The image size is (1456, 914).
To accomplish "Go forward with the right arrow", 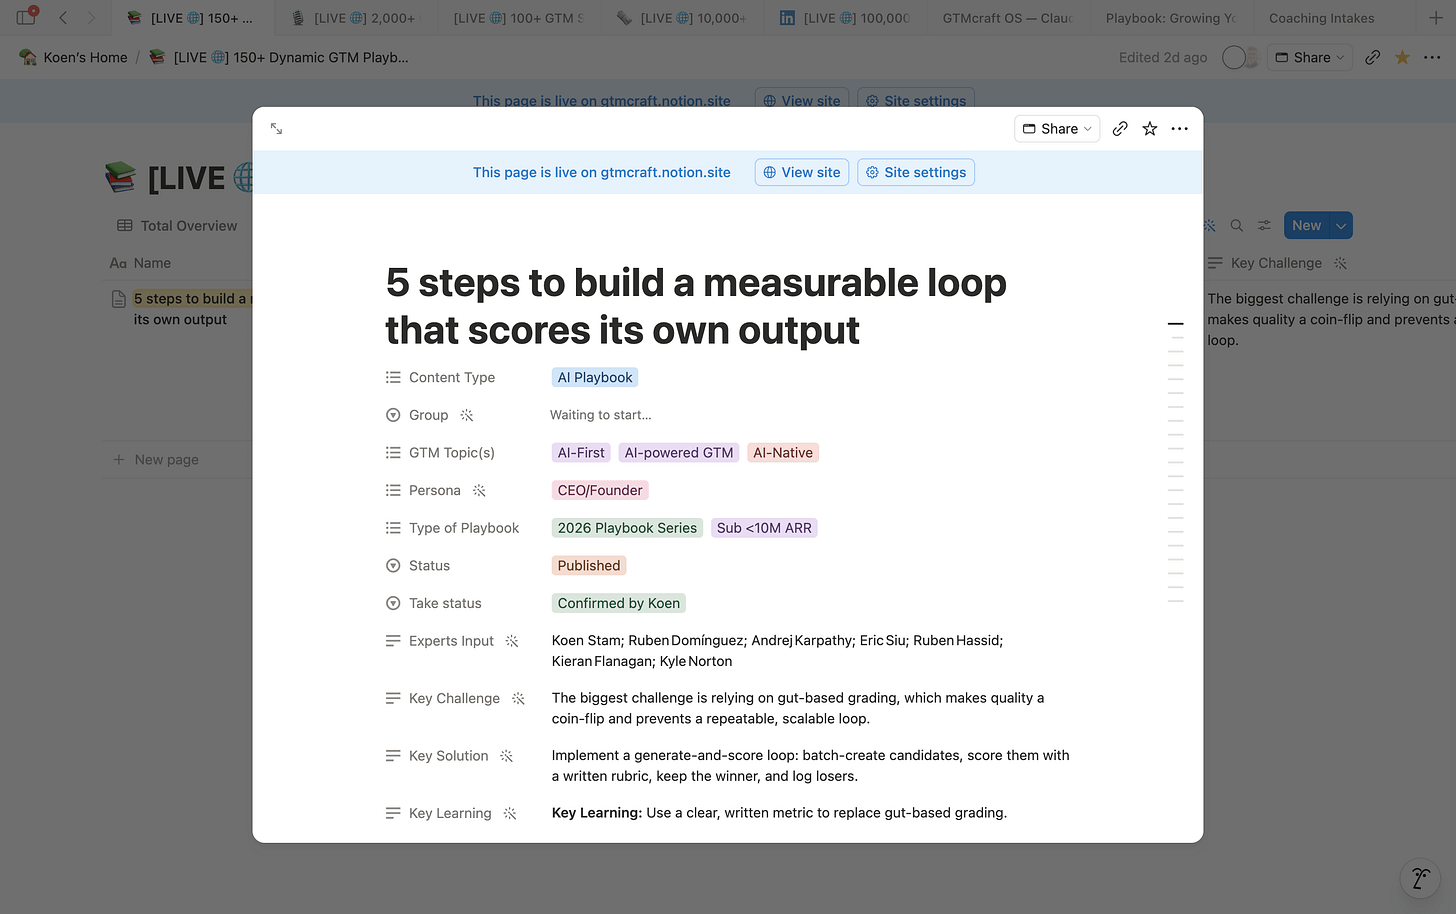I will tap(91, 18).
